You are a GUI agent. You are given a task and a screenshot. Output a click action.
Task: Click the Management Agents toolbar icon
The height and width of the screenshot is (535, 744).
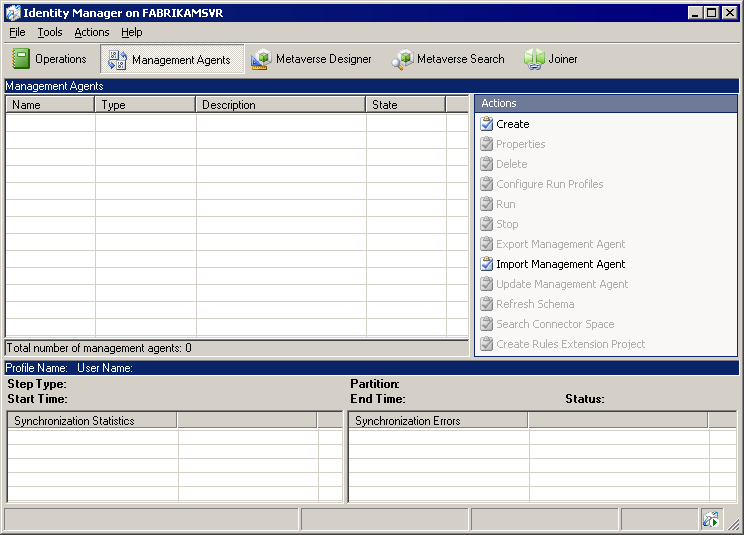tap(117, 60)
